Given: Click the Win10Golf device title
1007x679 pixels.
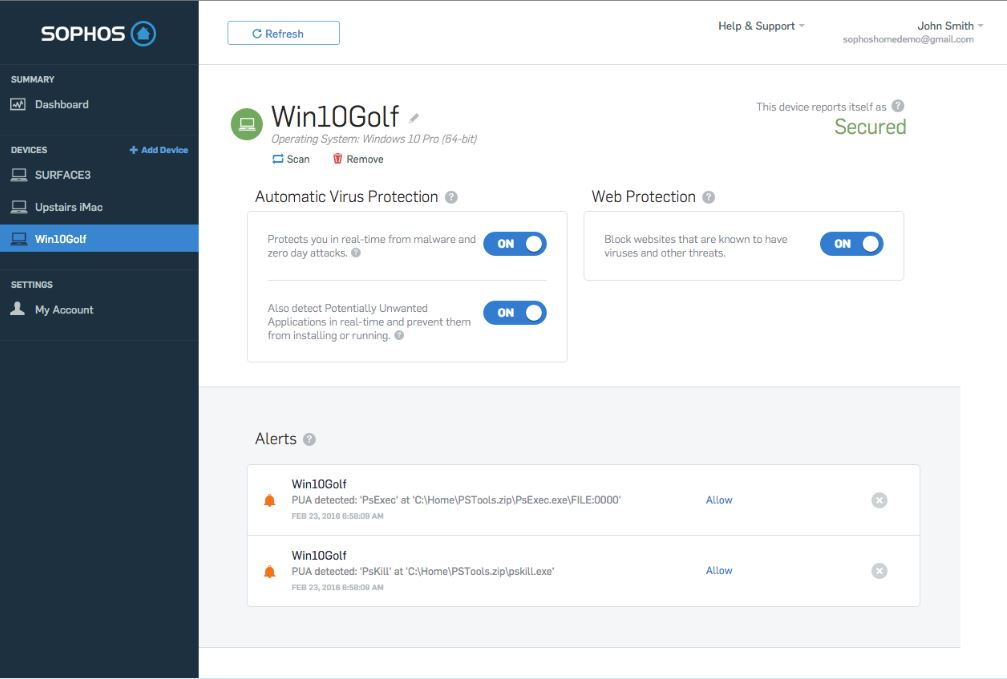Looking at the screenshot, I should (335, 117).
